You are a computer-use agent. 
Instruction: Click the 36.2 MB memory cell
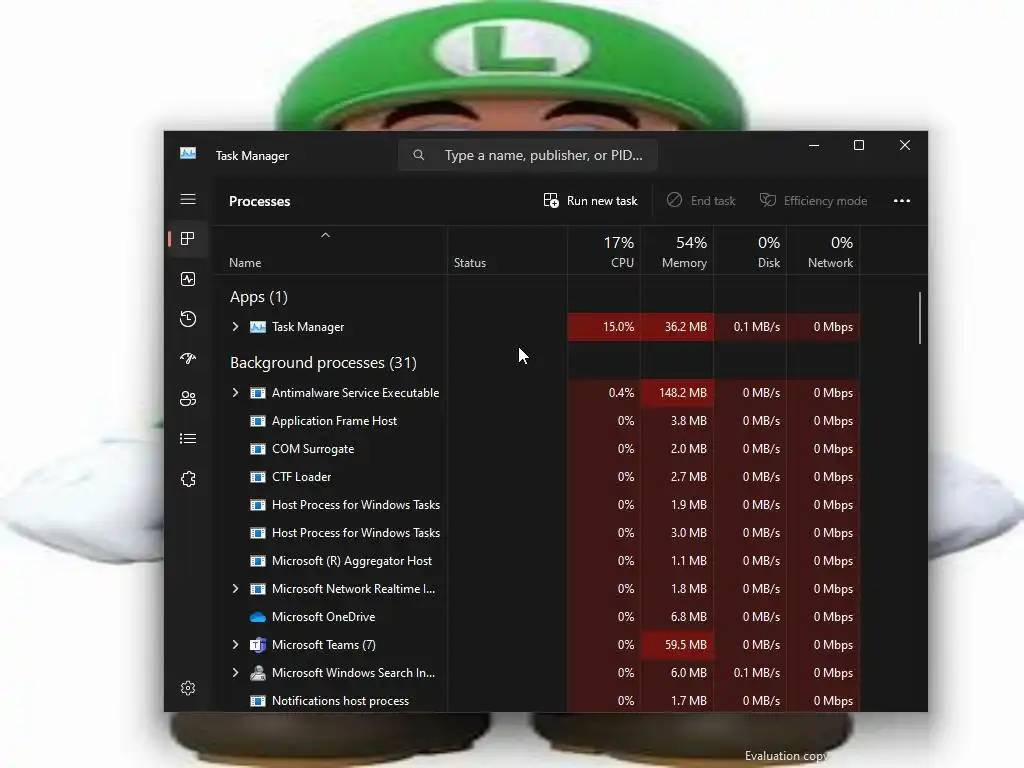tap(677, 327)
